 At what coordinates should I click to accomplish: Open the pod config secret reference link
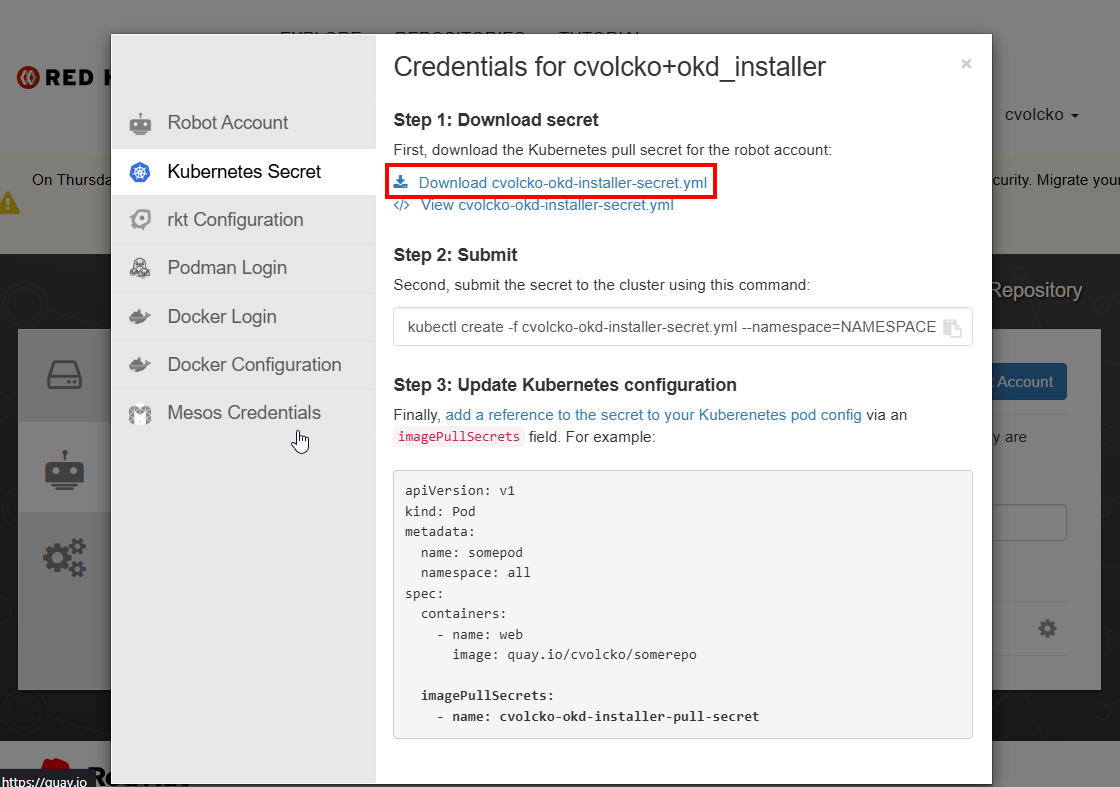coord(653,415)
